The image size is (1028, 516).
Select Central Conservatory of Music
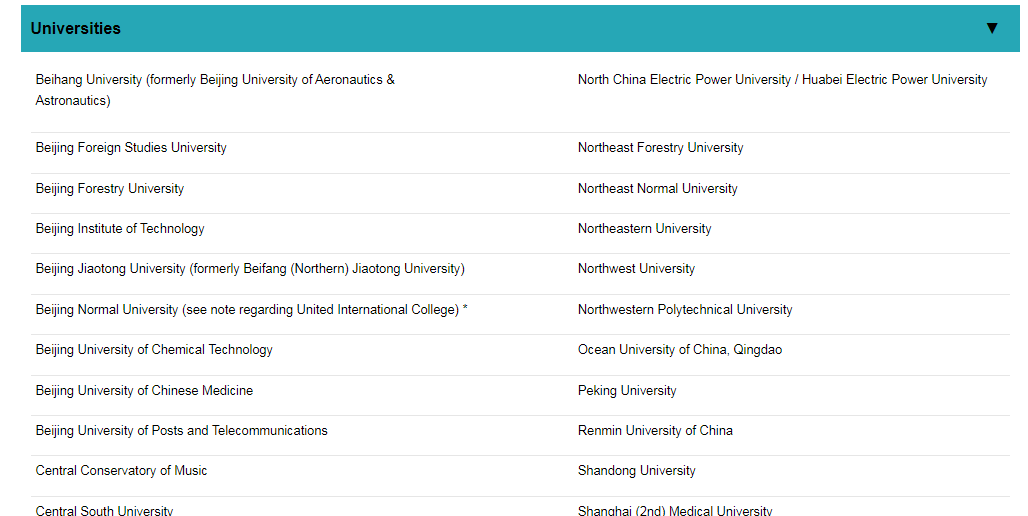[121, 470]
